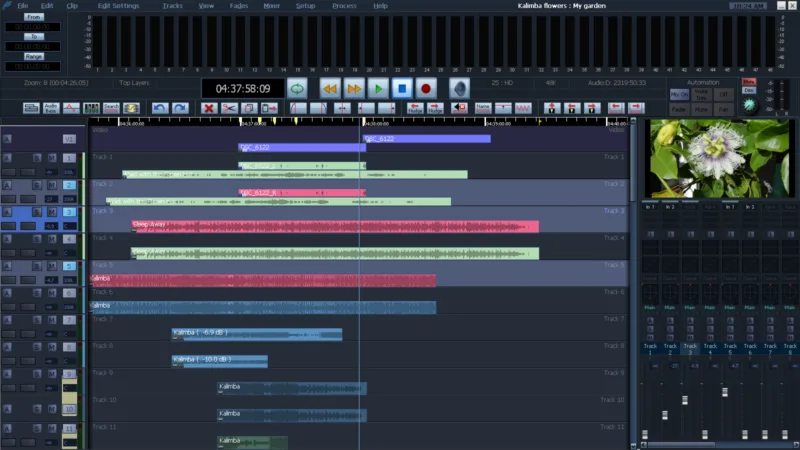Viewport: 800px width, 450px height.
Task: Click the rewind transport button
Action: [330, 89]
